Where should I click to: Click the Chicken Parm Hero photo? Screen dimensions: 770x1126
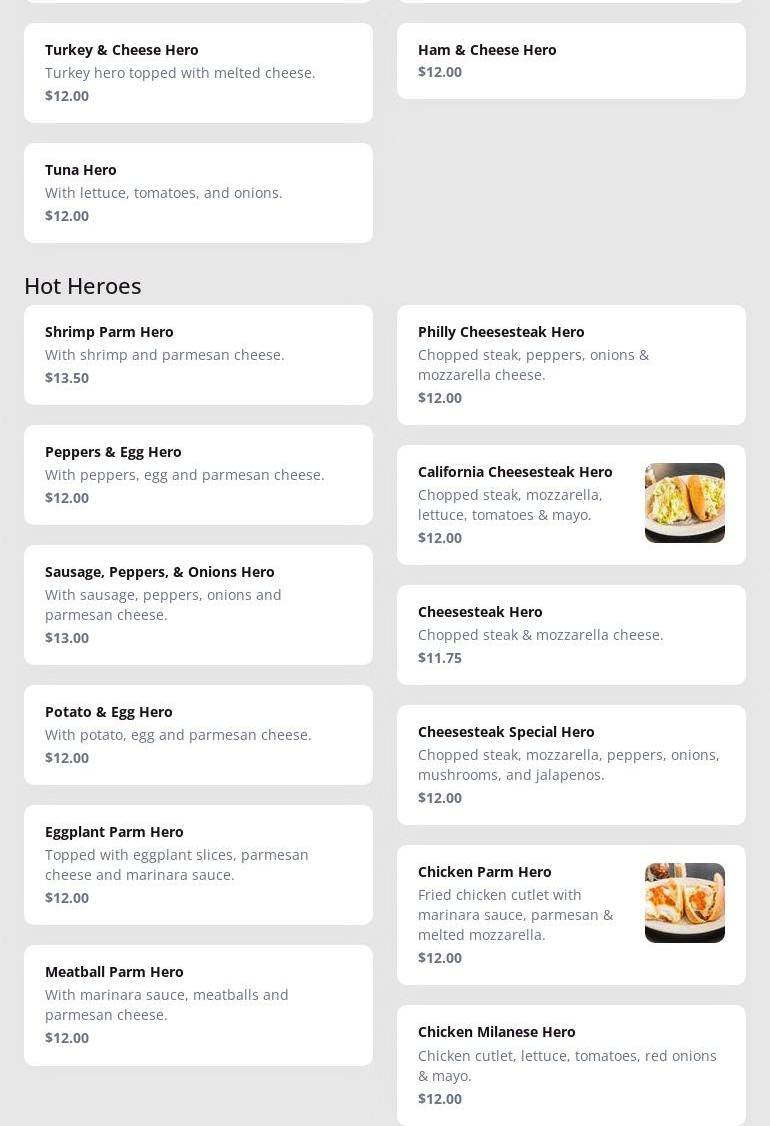click(684, 903)
